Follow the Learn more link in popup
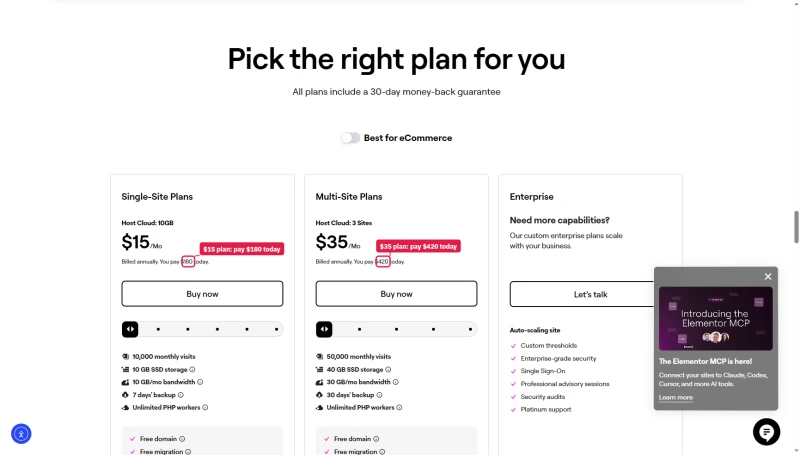 pyautogui.click(x=676, y=397)
